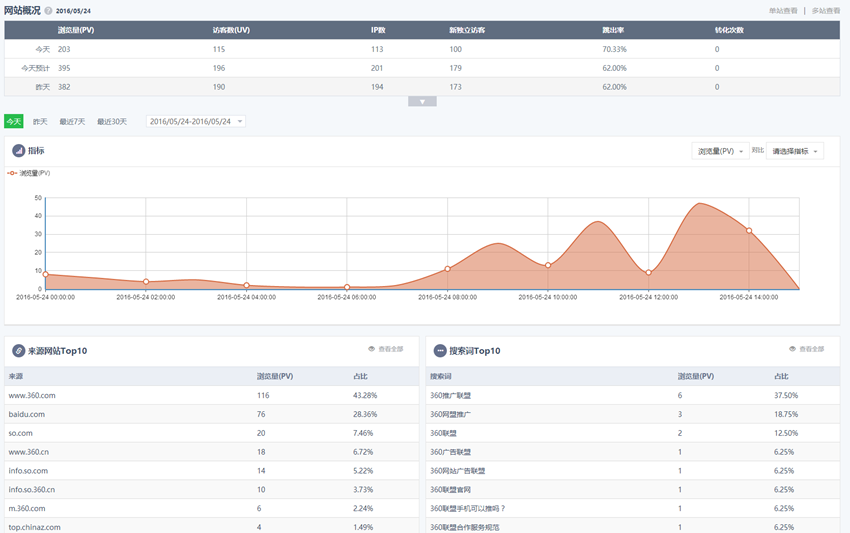The width and height of the screenshot is (850, 533).
Task: Expand the overview table with the down arrow
Action: tap(422, 101)
